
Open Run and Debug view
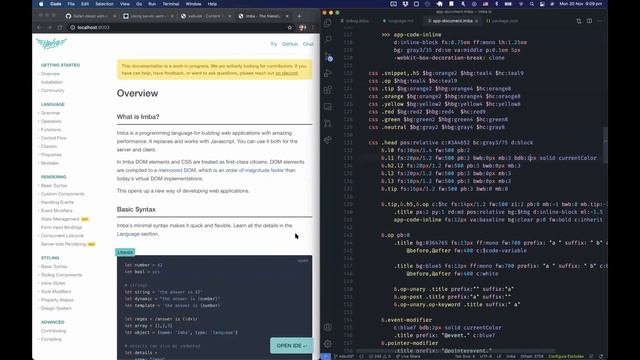(328, 73)
